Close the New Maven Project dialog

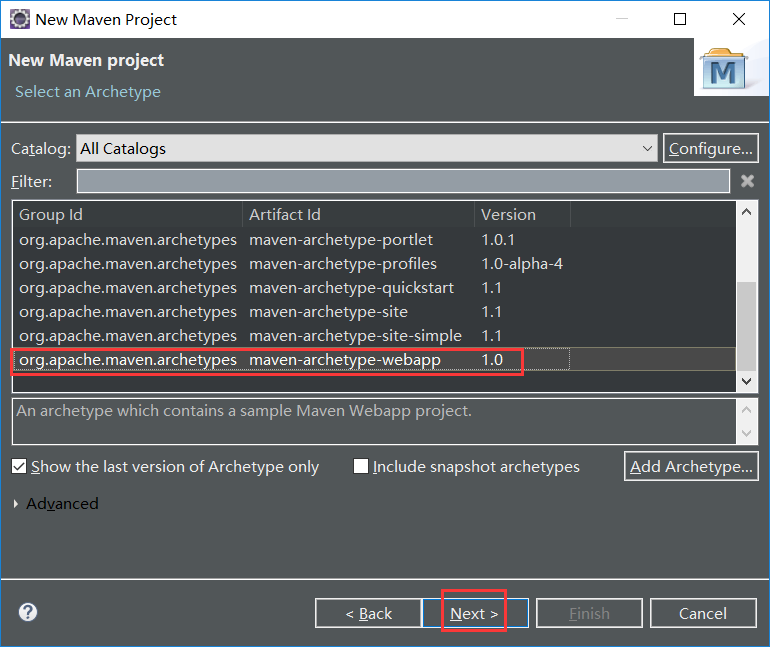[739, 19]
